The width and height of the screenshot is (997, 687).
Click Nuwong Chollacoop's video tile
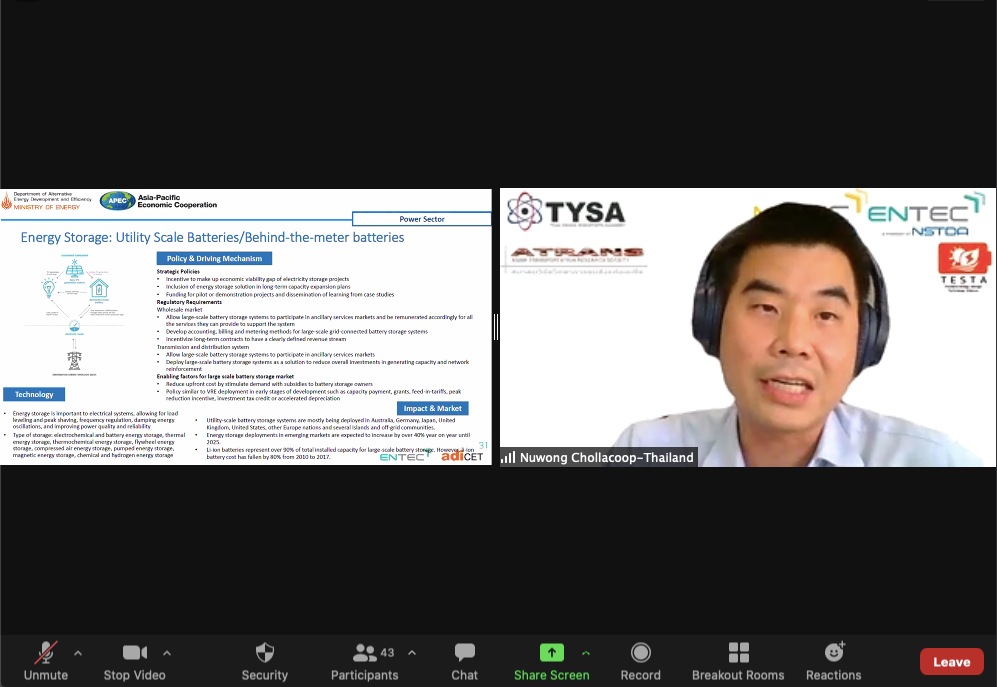click(748, 327)
